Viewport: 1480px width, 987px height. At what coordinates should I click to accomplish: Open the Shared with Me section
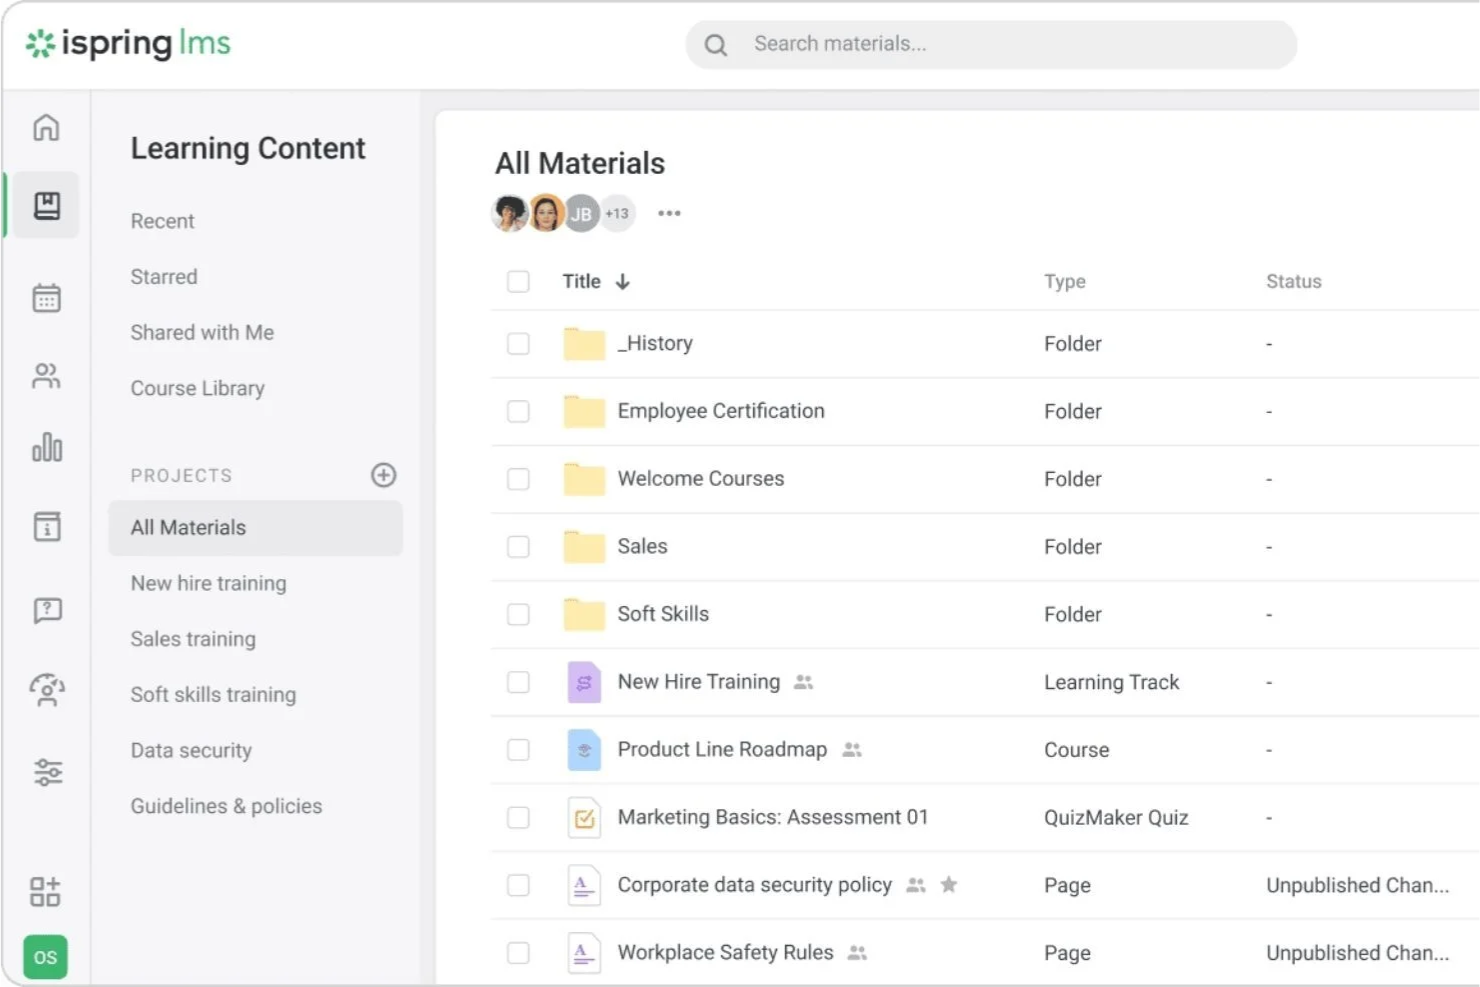(202, 332)
